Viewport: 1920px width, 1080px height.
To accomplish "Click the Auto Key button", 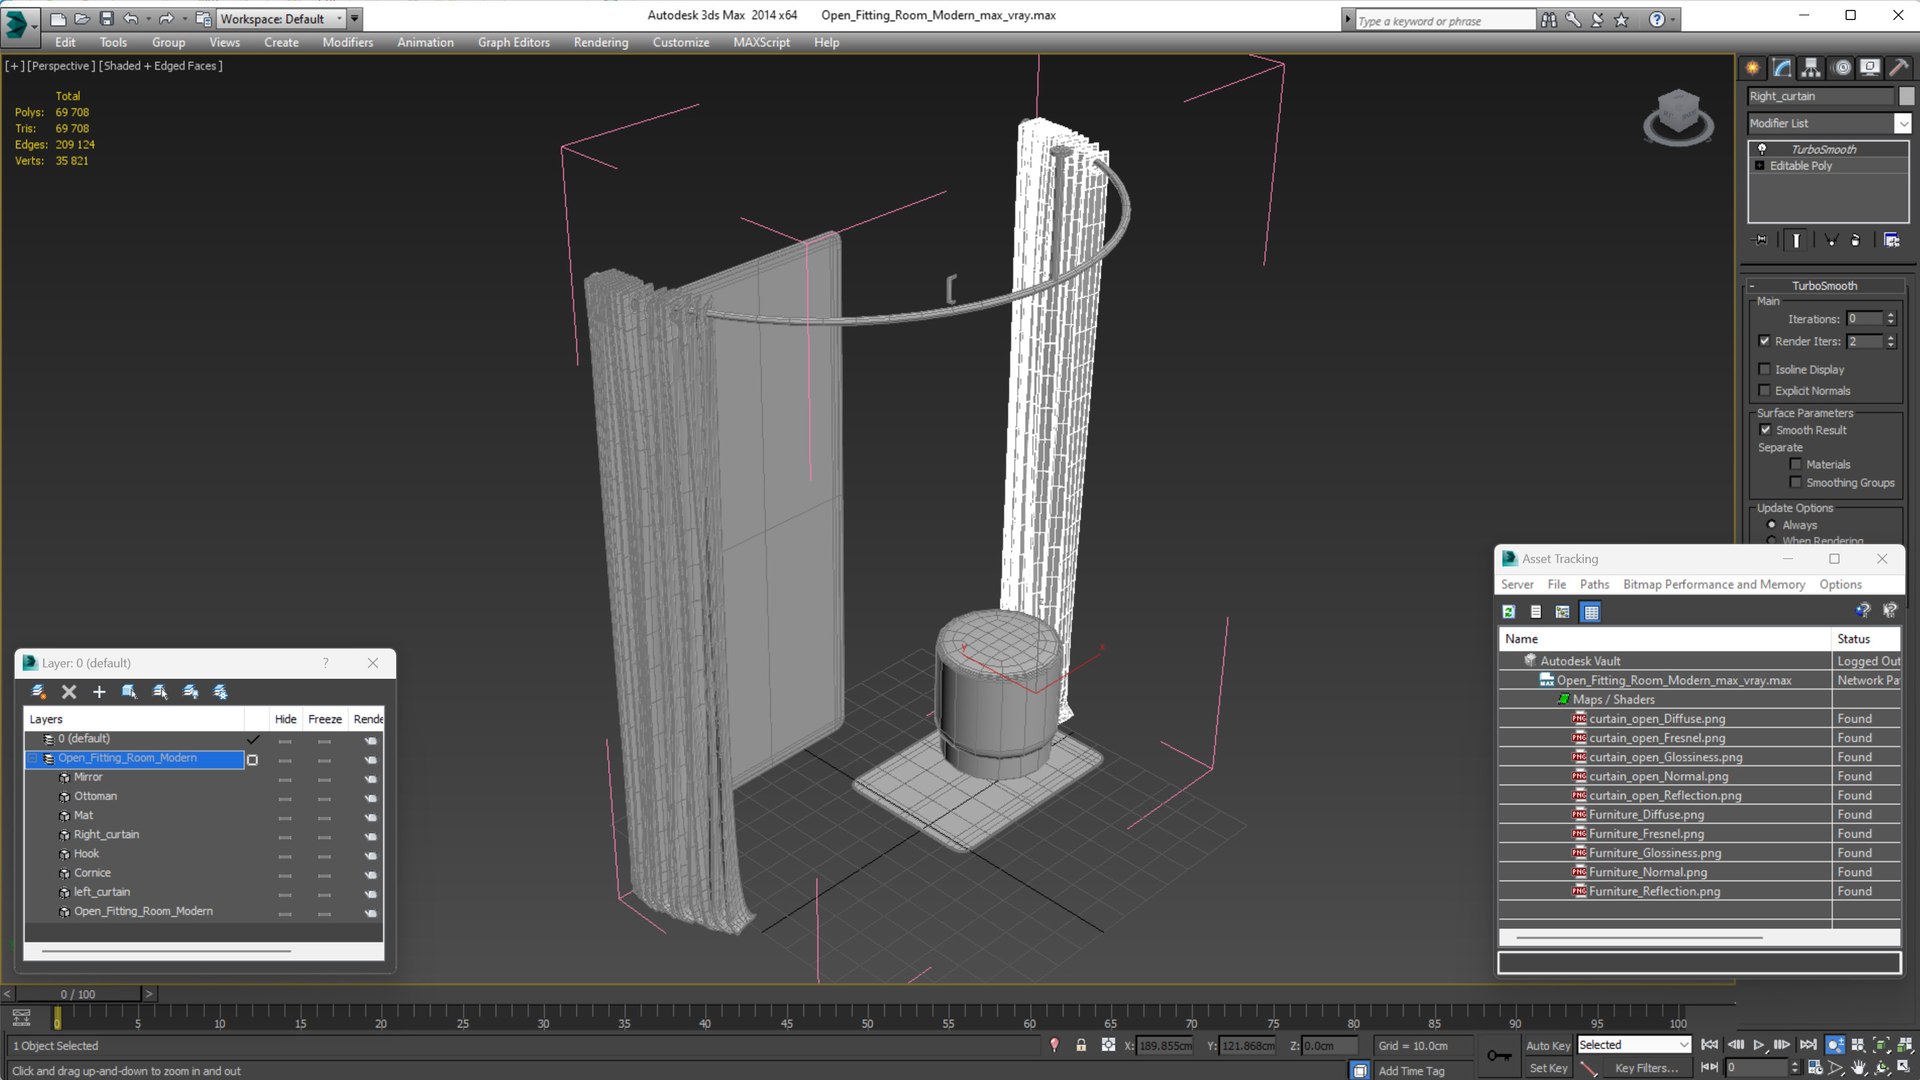I will click(x=1547, y=1045).
